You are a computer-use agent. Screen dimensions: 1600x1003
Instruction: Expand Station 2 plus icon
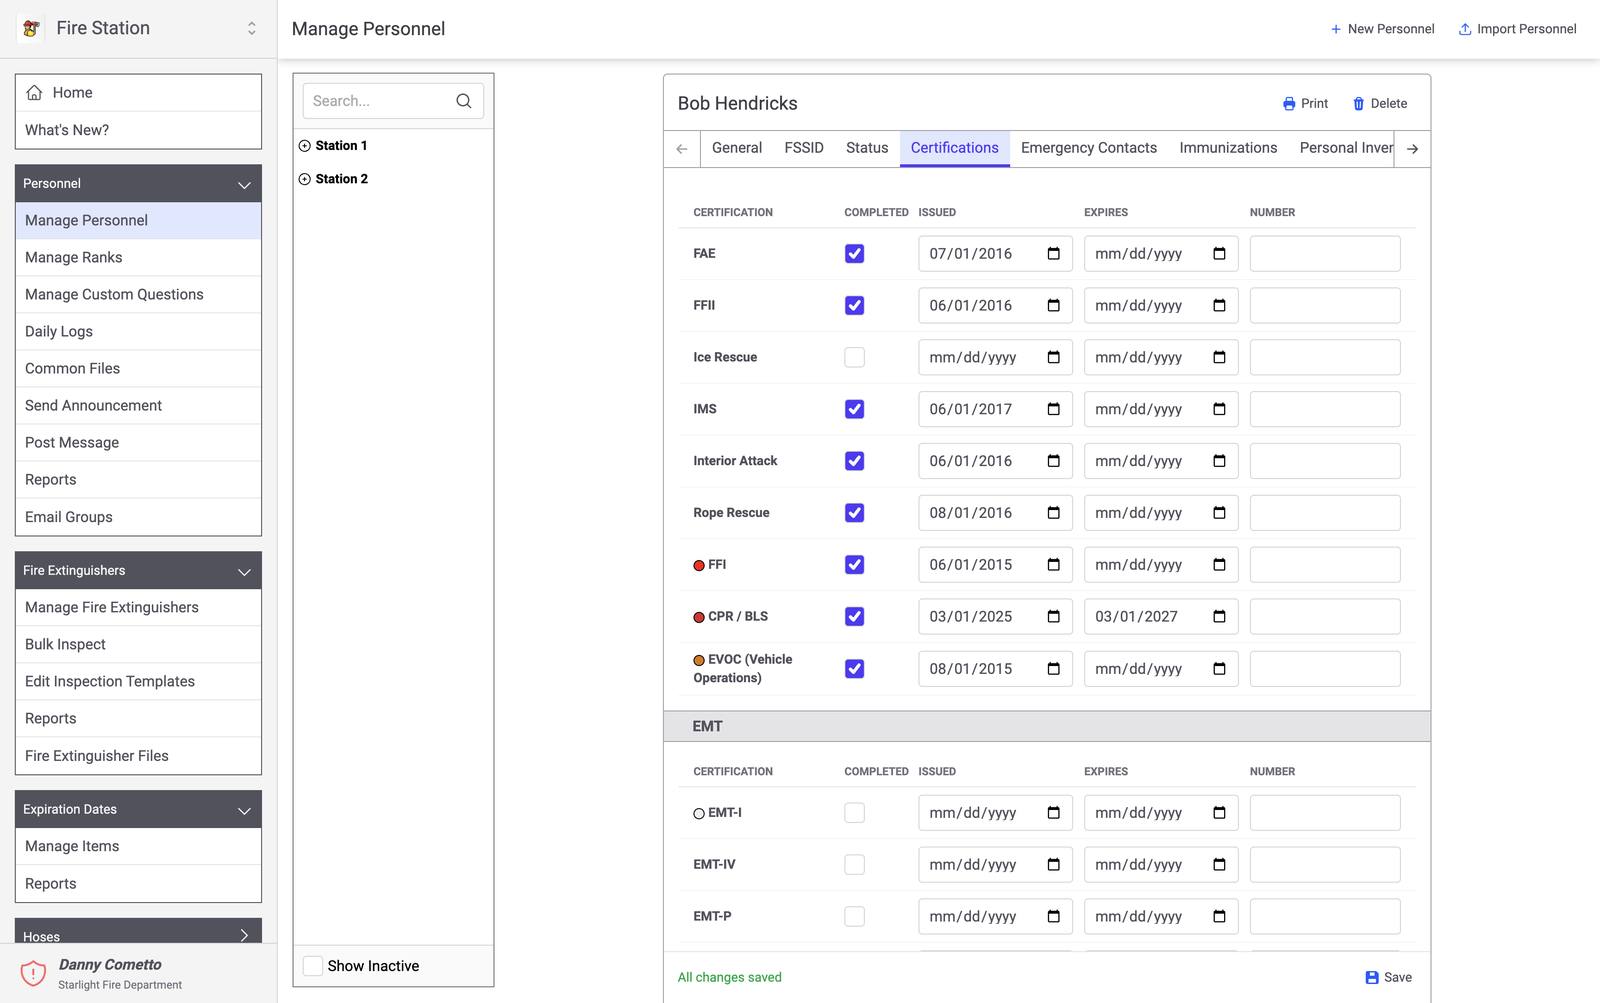coord(305,179)
